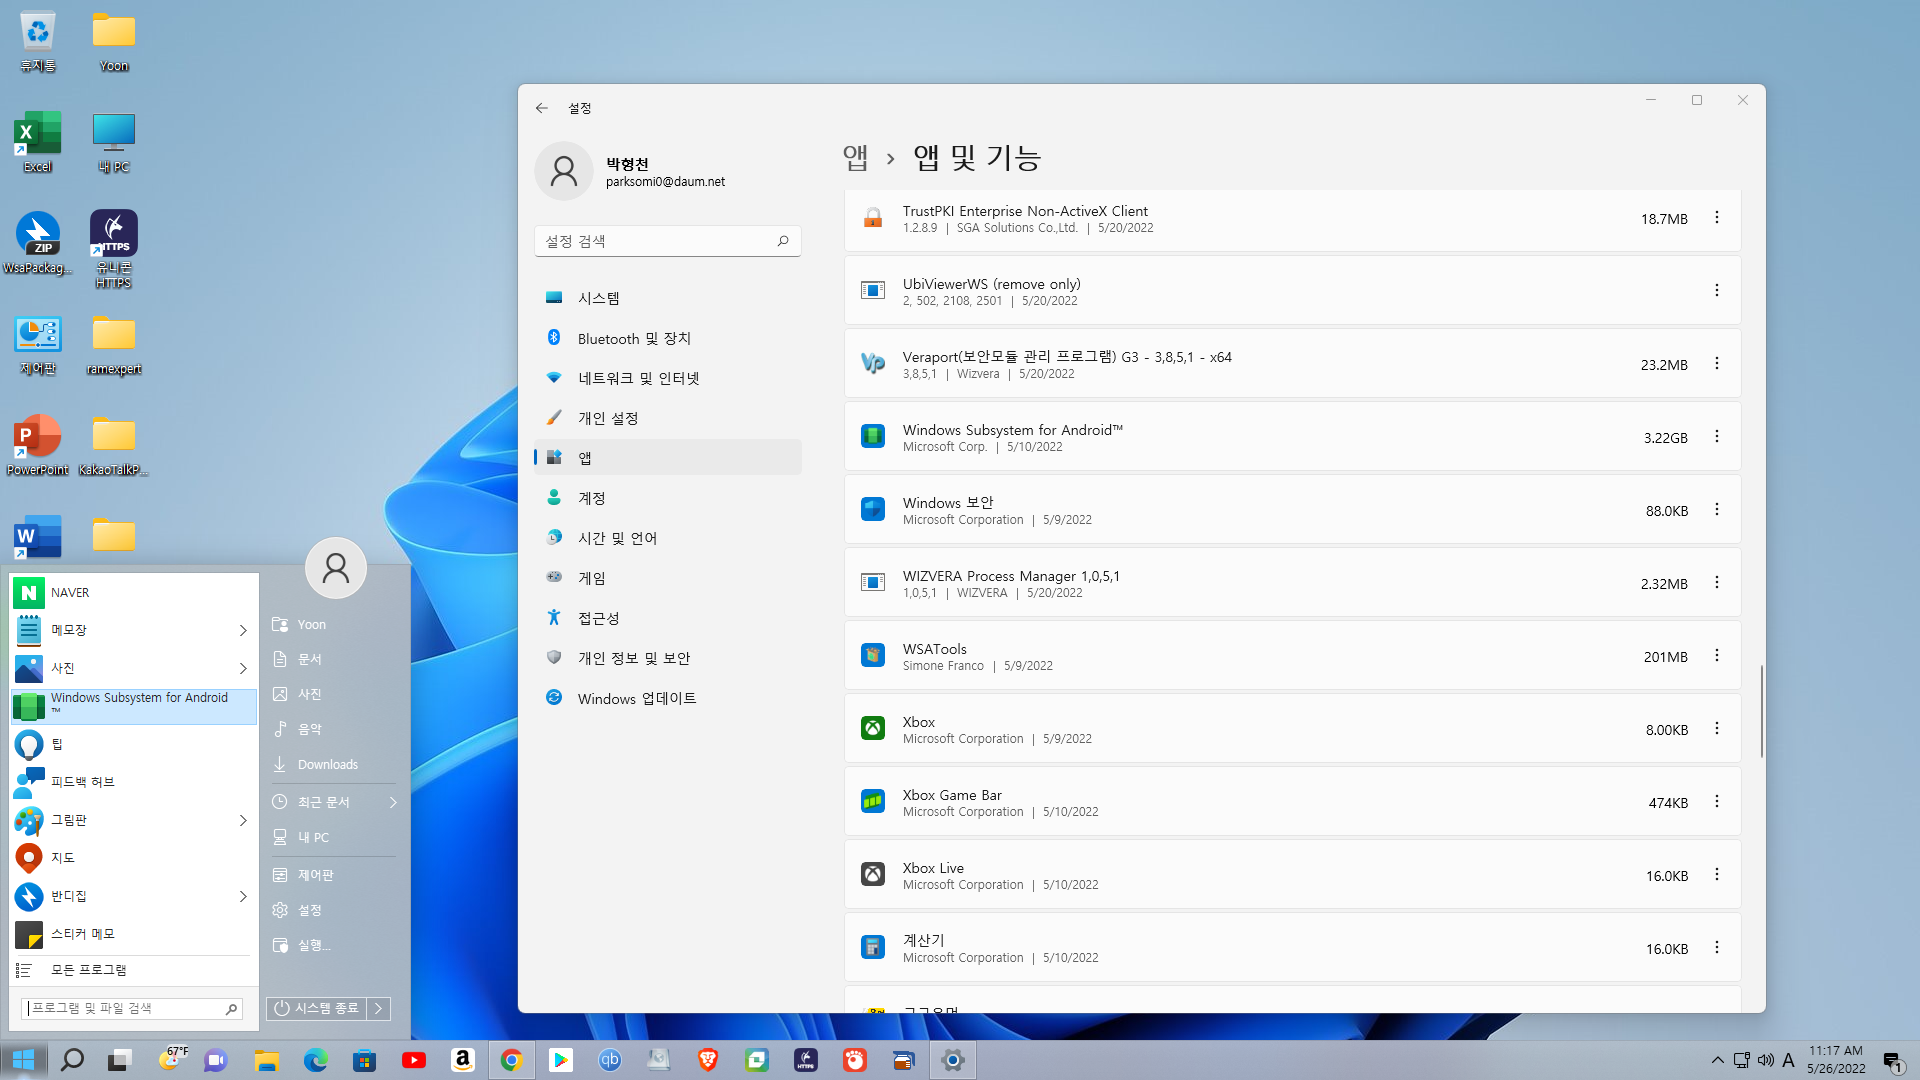The width and height of the screenshot is (1920, 1080).
Task: Click the Xbox Game Bar icon
Action: point(873,802)
